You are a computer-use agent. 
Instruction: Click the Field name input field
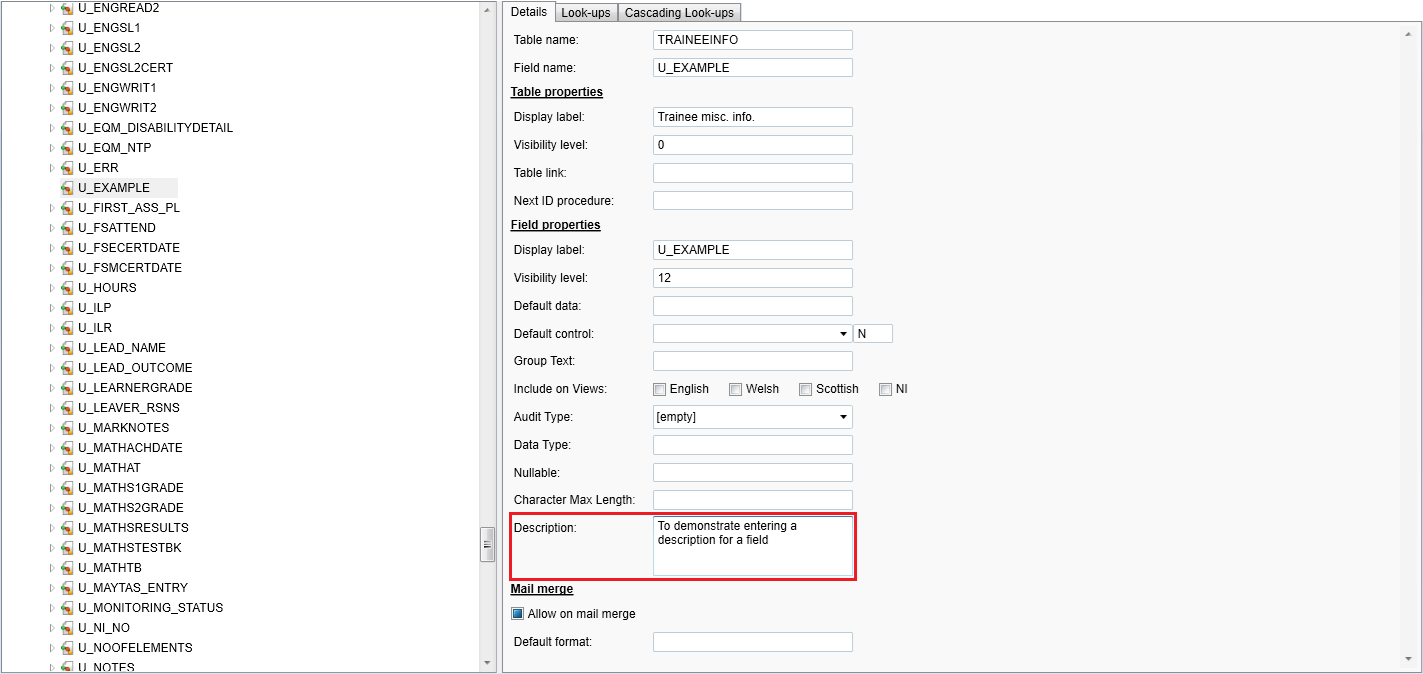coord(753,68)
